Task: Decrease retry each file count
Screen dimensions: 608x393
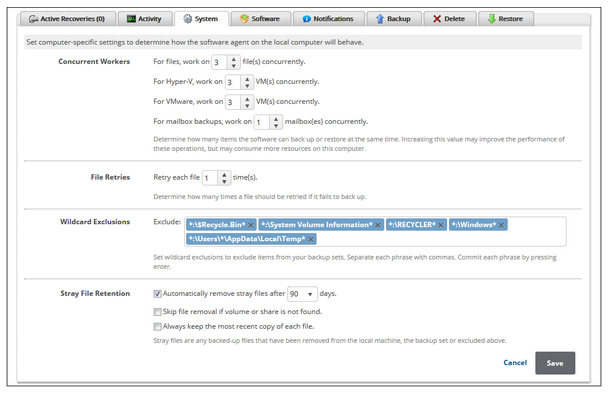Action: [x=224, y=181]
